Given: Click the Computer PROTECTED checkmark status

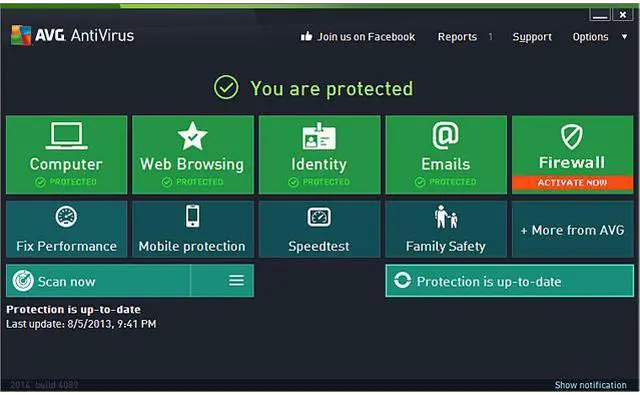Looking at the screenshot, I should tap(66, 182).
